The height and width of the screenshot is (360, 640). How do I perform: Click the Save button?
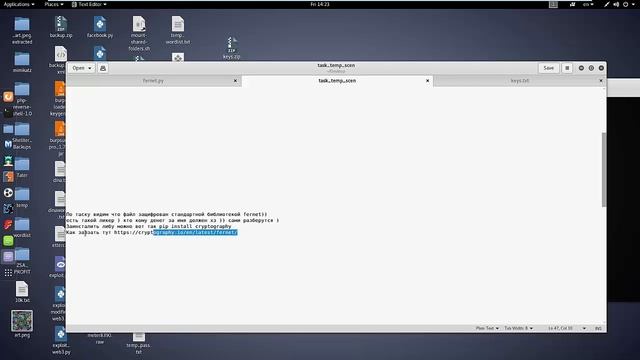549,68
